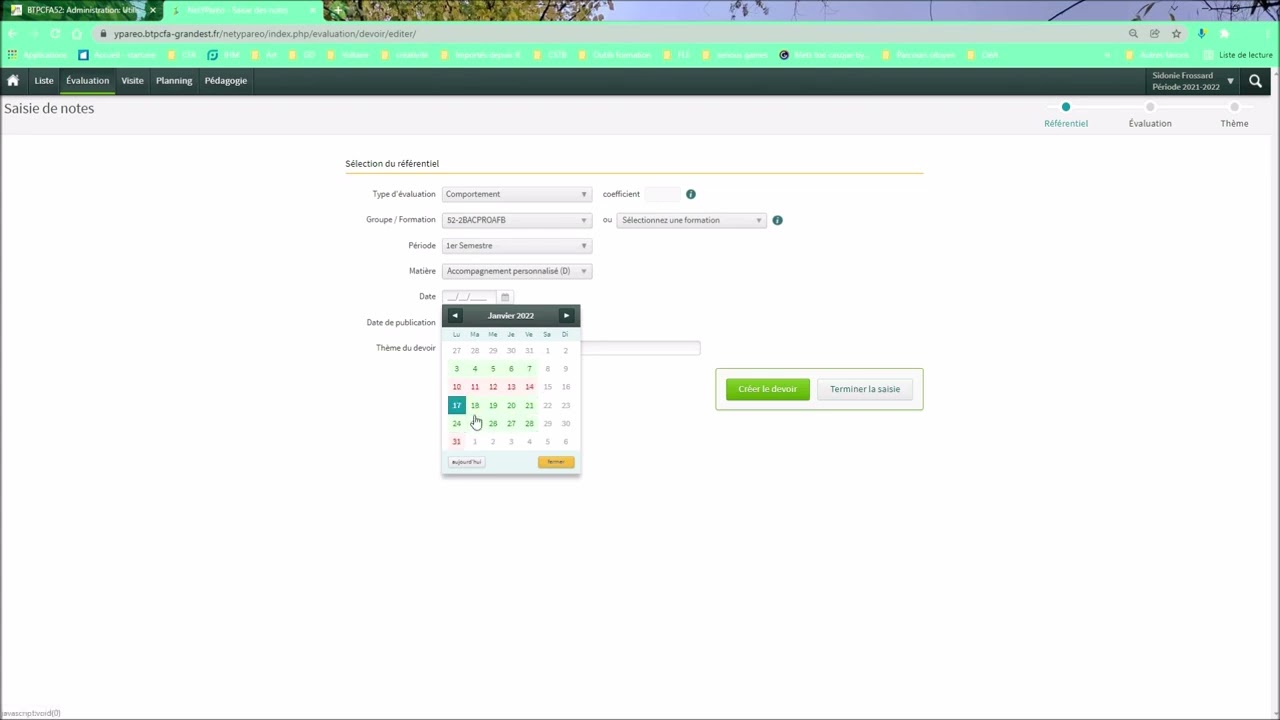This screenshot has height=720, width=1280.
Task: Select January 24 in the calendar
Action: click(x=457, y=423)
